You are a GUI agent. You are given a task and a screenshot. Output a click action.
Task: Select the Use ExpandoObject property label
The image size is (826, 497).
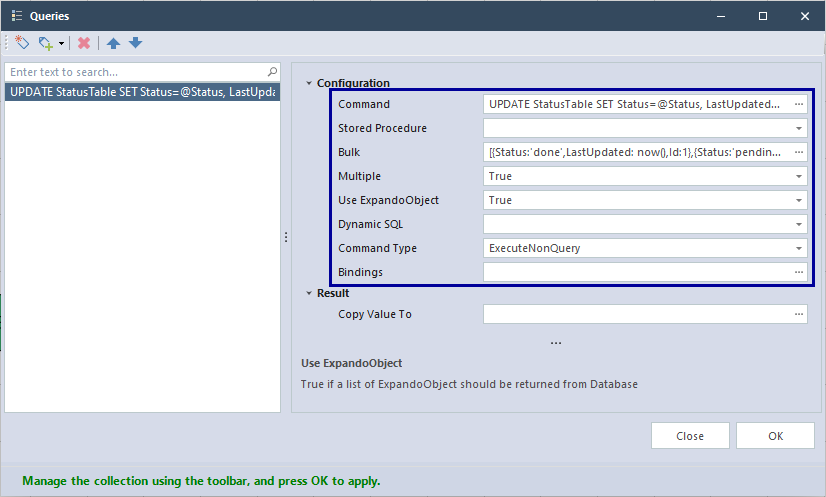pos(388,200)
